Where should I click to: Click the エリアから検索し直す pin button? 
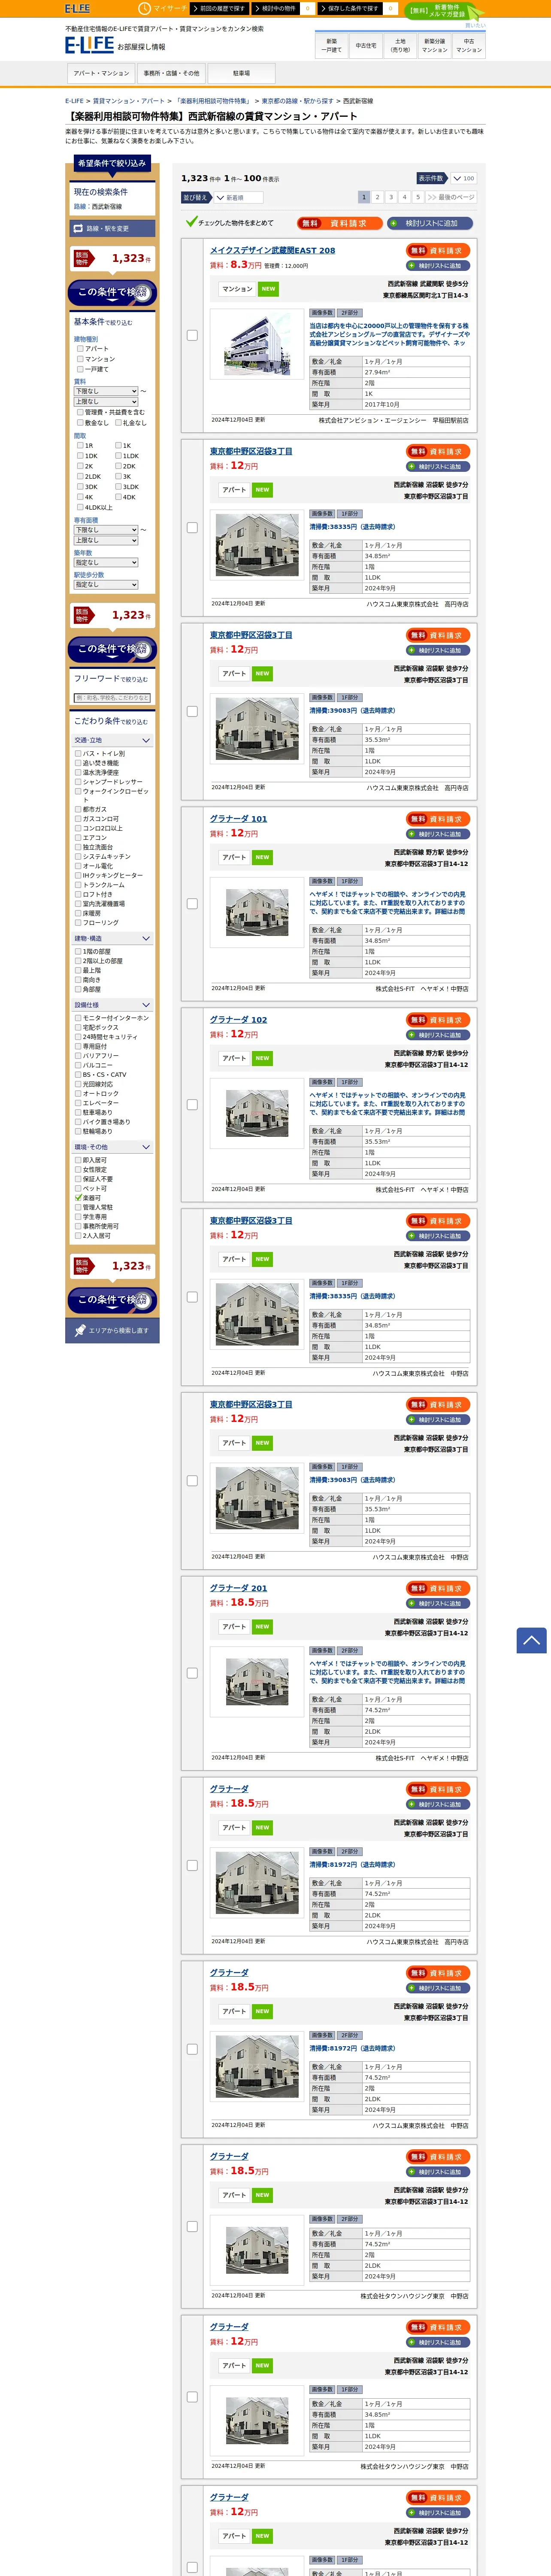coord(112,1331)
